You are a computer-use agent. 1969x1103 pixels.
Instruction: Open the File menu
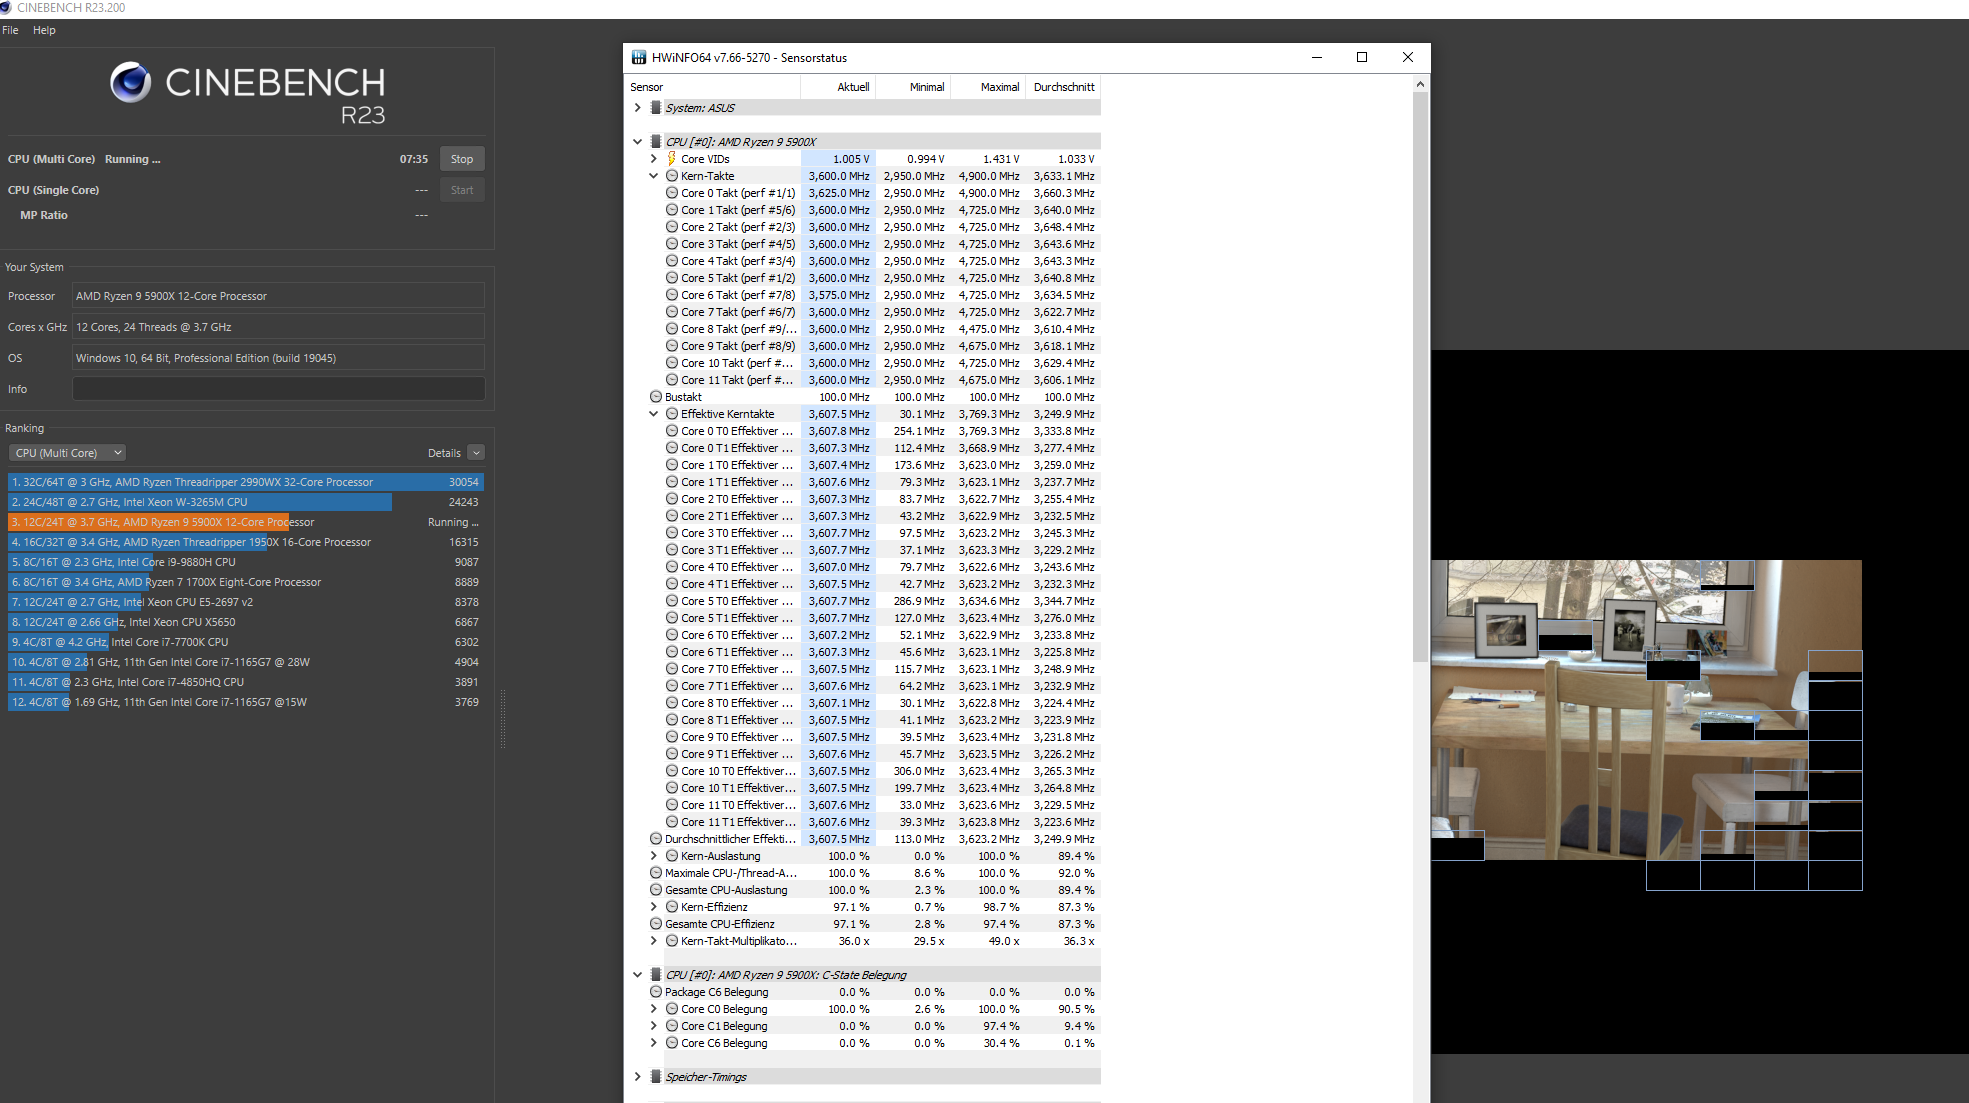click(10, 30)
